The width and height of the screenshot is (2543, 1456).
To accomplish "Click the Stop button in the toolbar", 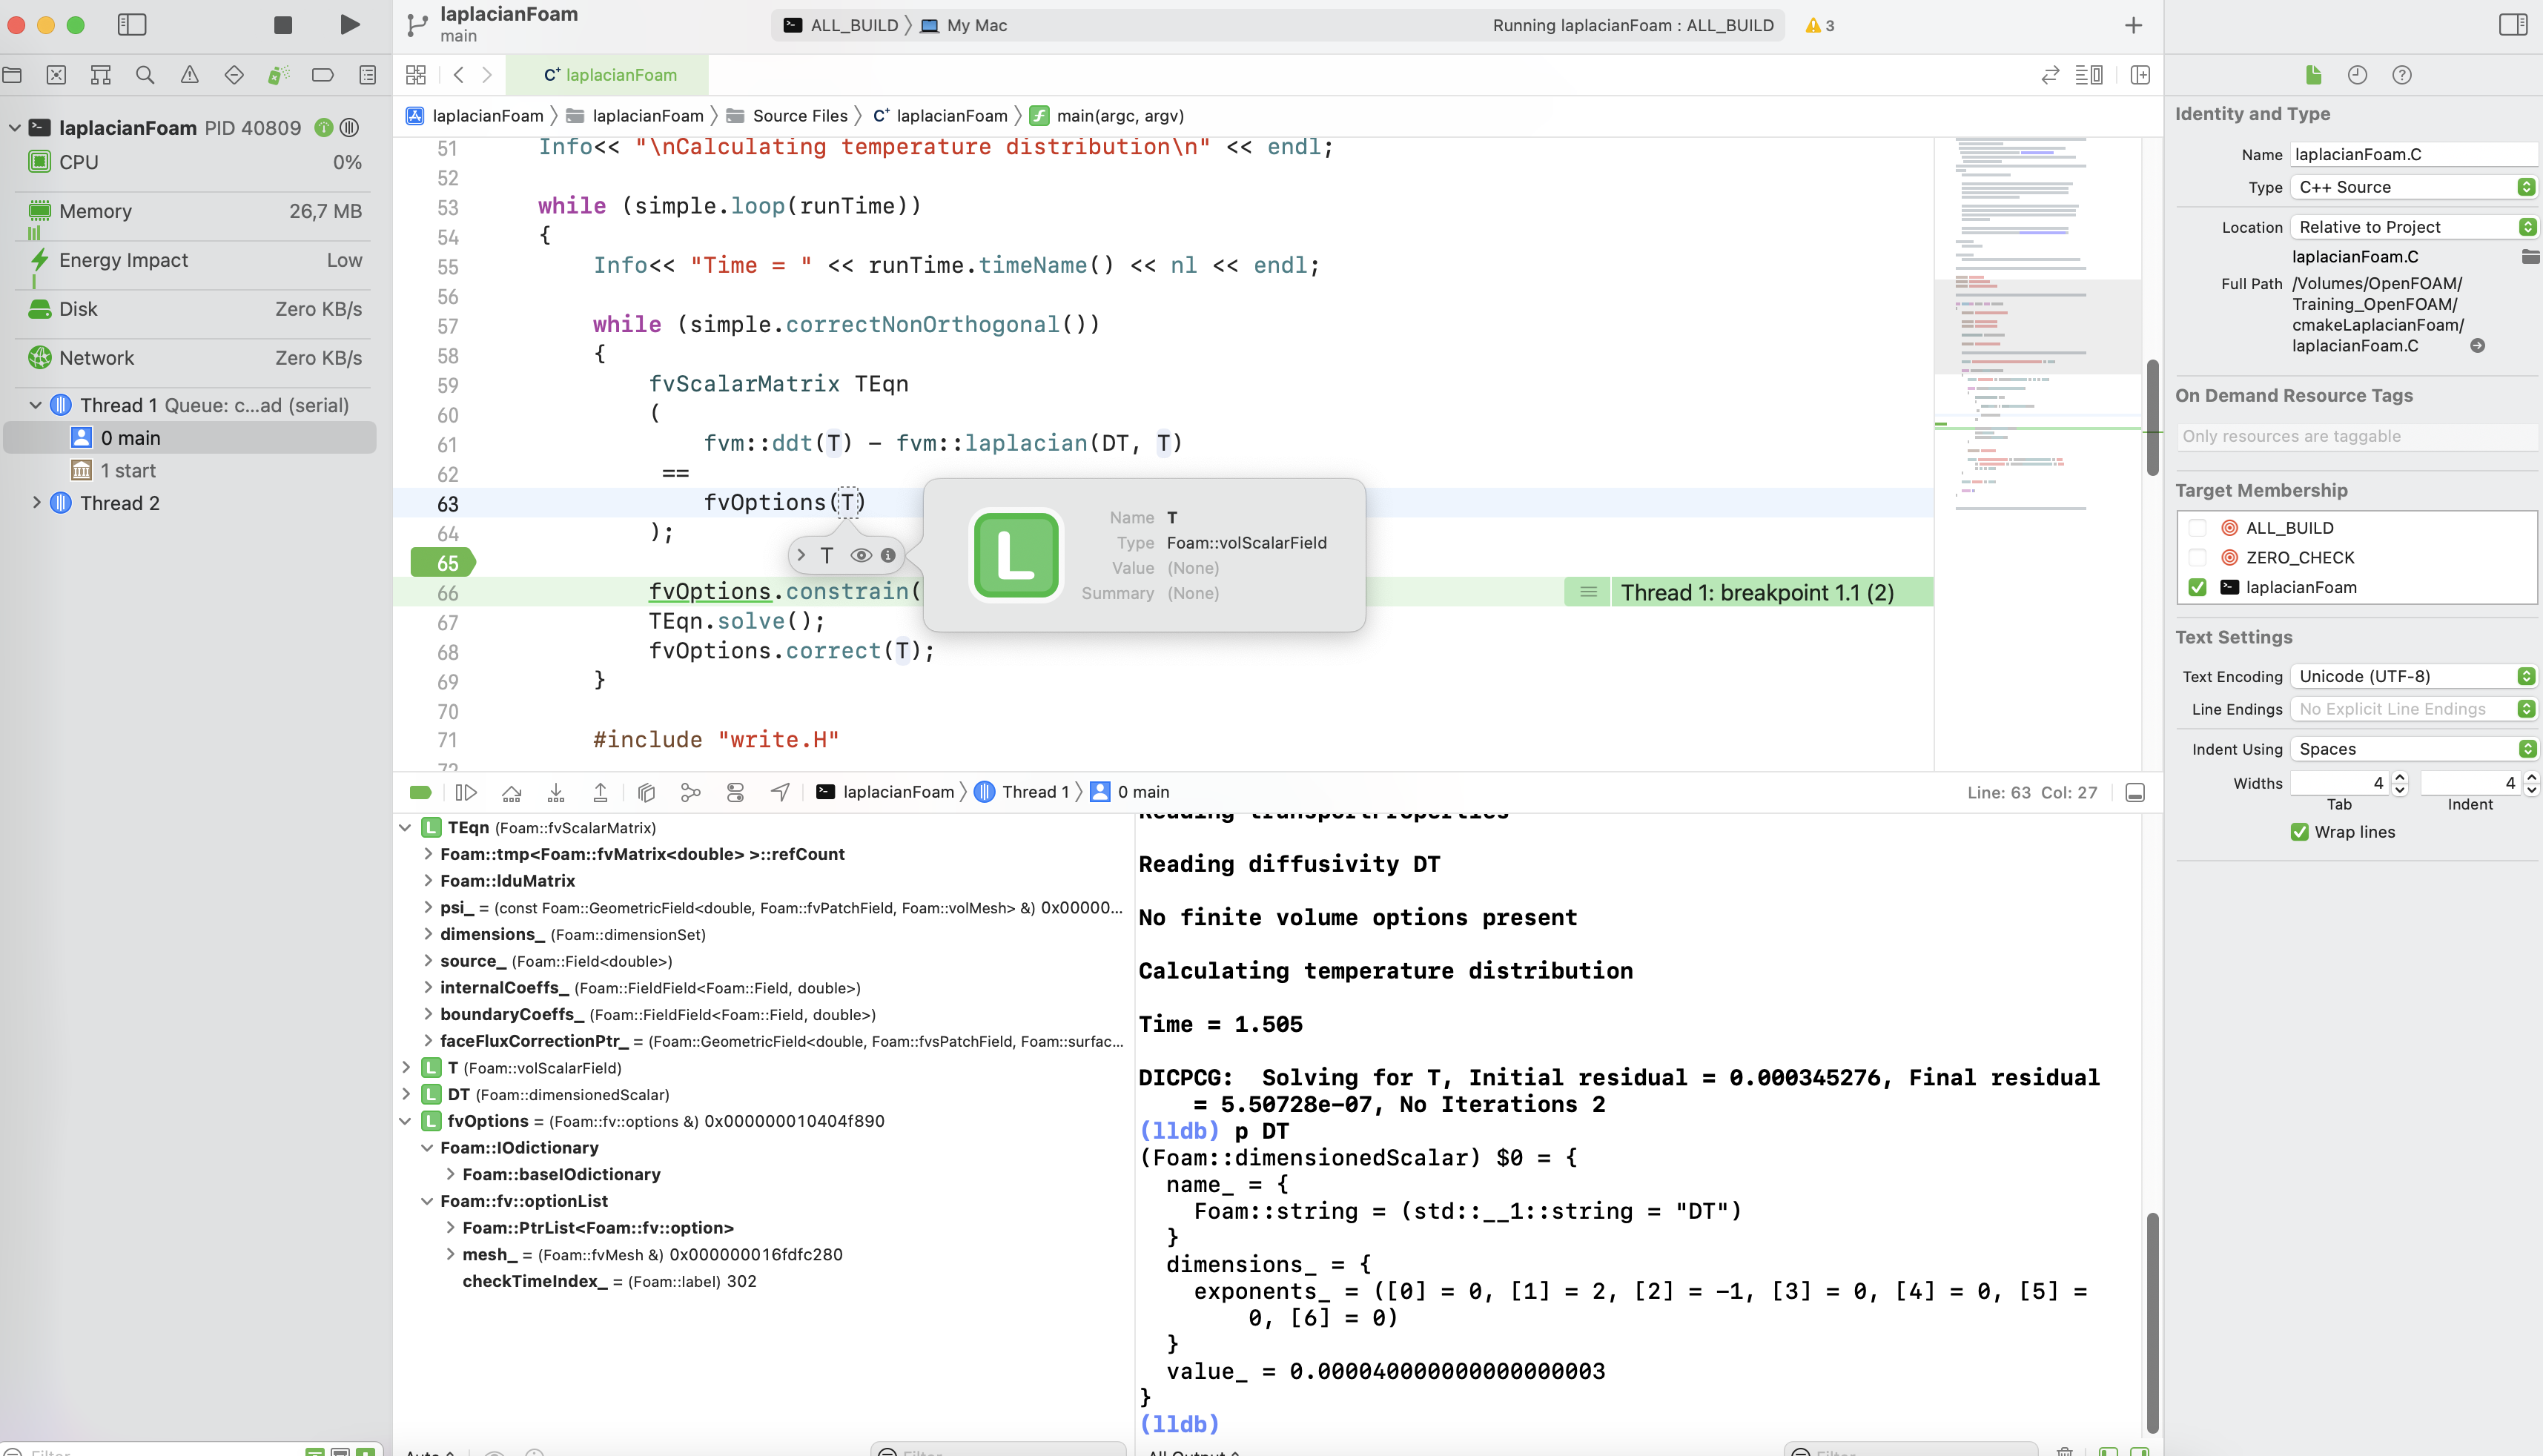I will [283, 25].
